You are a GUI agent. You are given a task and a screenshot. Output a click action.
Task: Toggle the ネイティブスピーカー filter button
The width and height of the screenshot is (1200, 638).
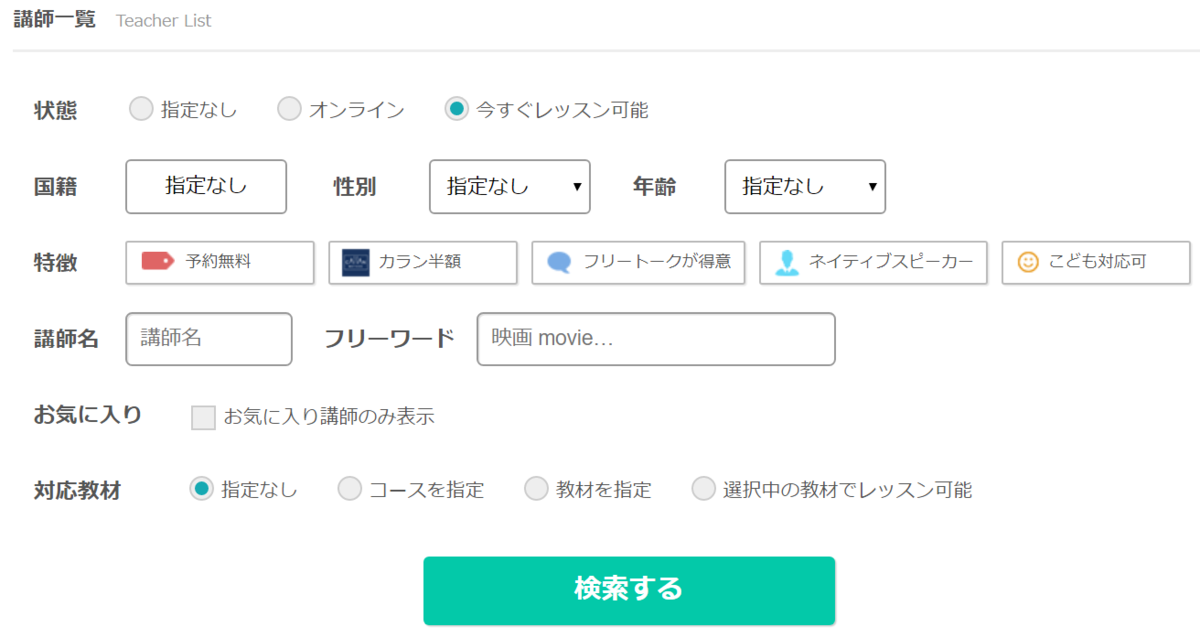point(874,263)
